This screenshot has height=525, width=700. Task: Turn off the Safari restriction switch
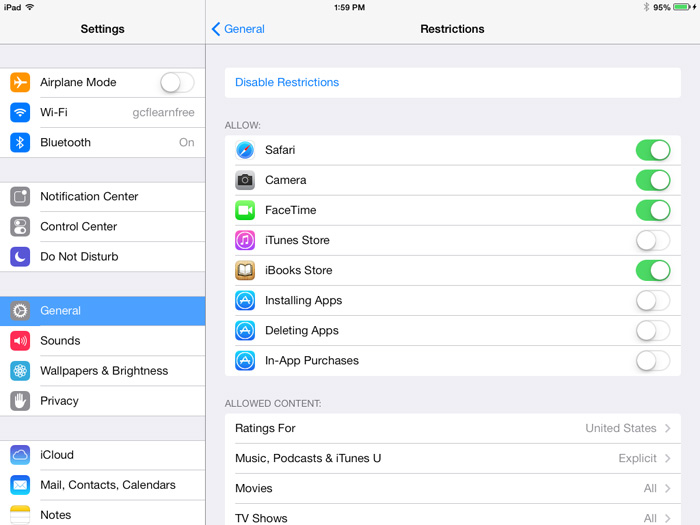(x=653, y=150)
